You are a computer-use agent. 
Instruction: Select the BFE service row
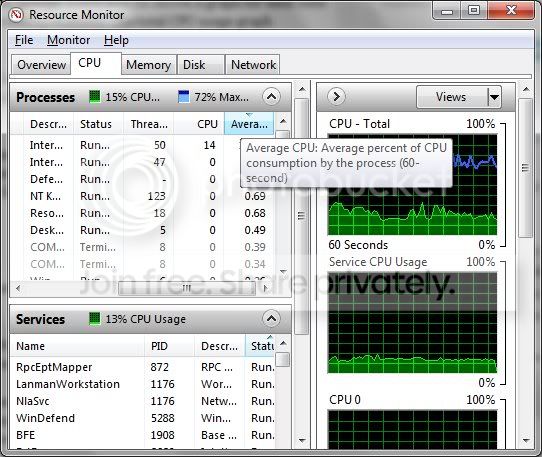(143, 435)
